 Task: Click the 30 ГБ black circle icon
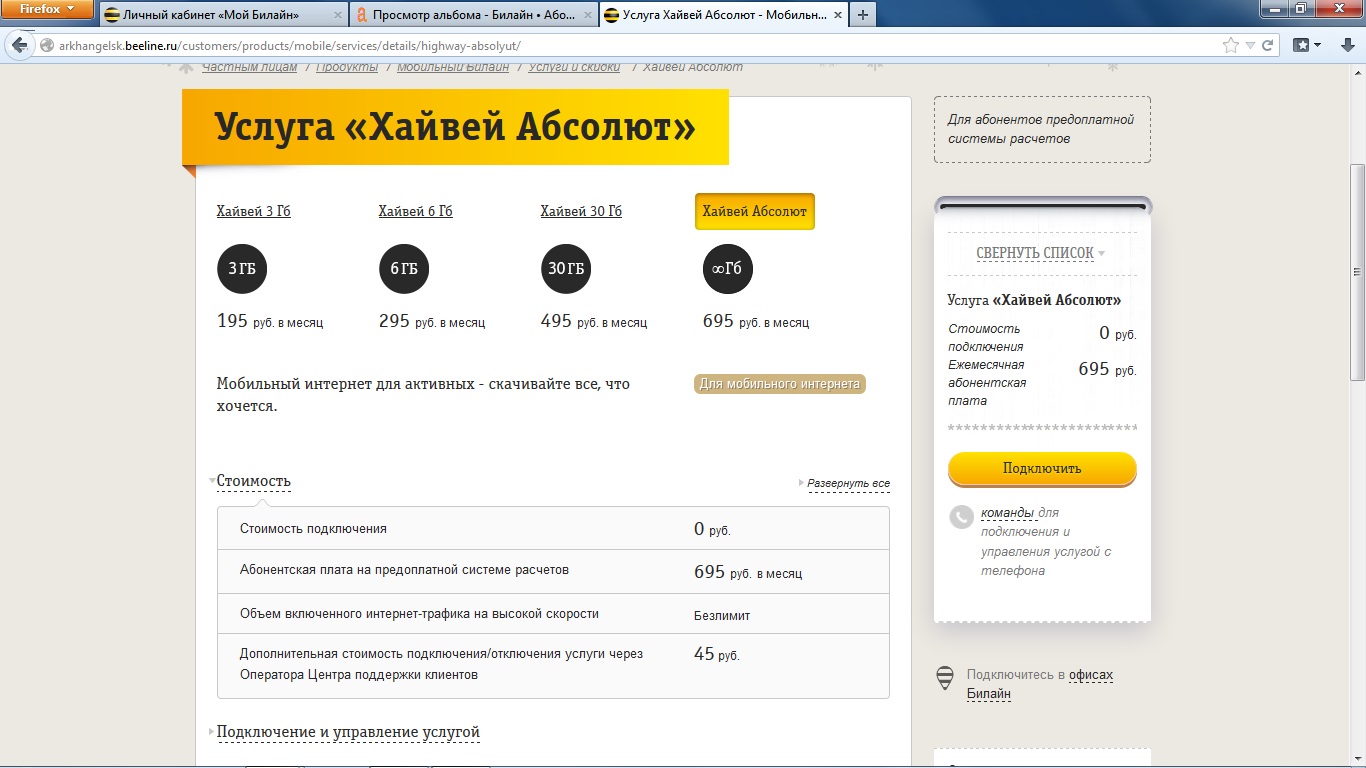(566, 269)
